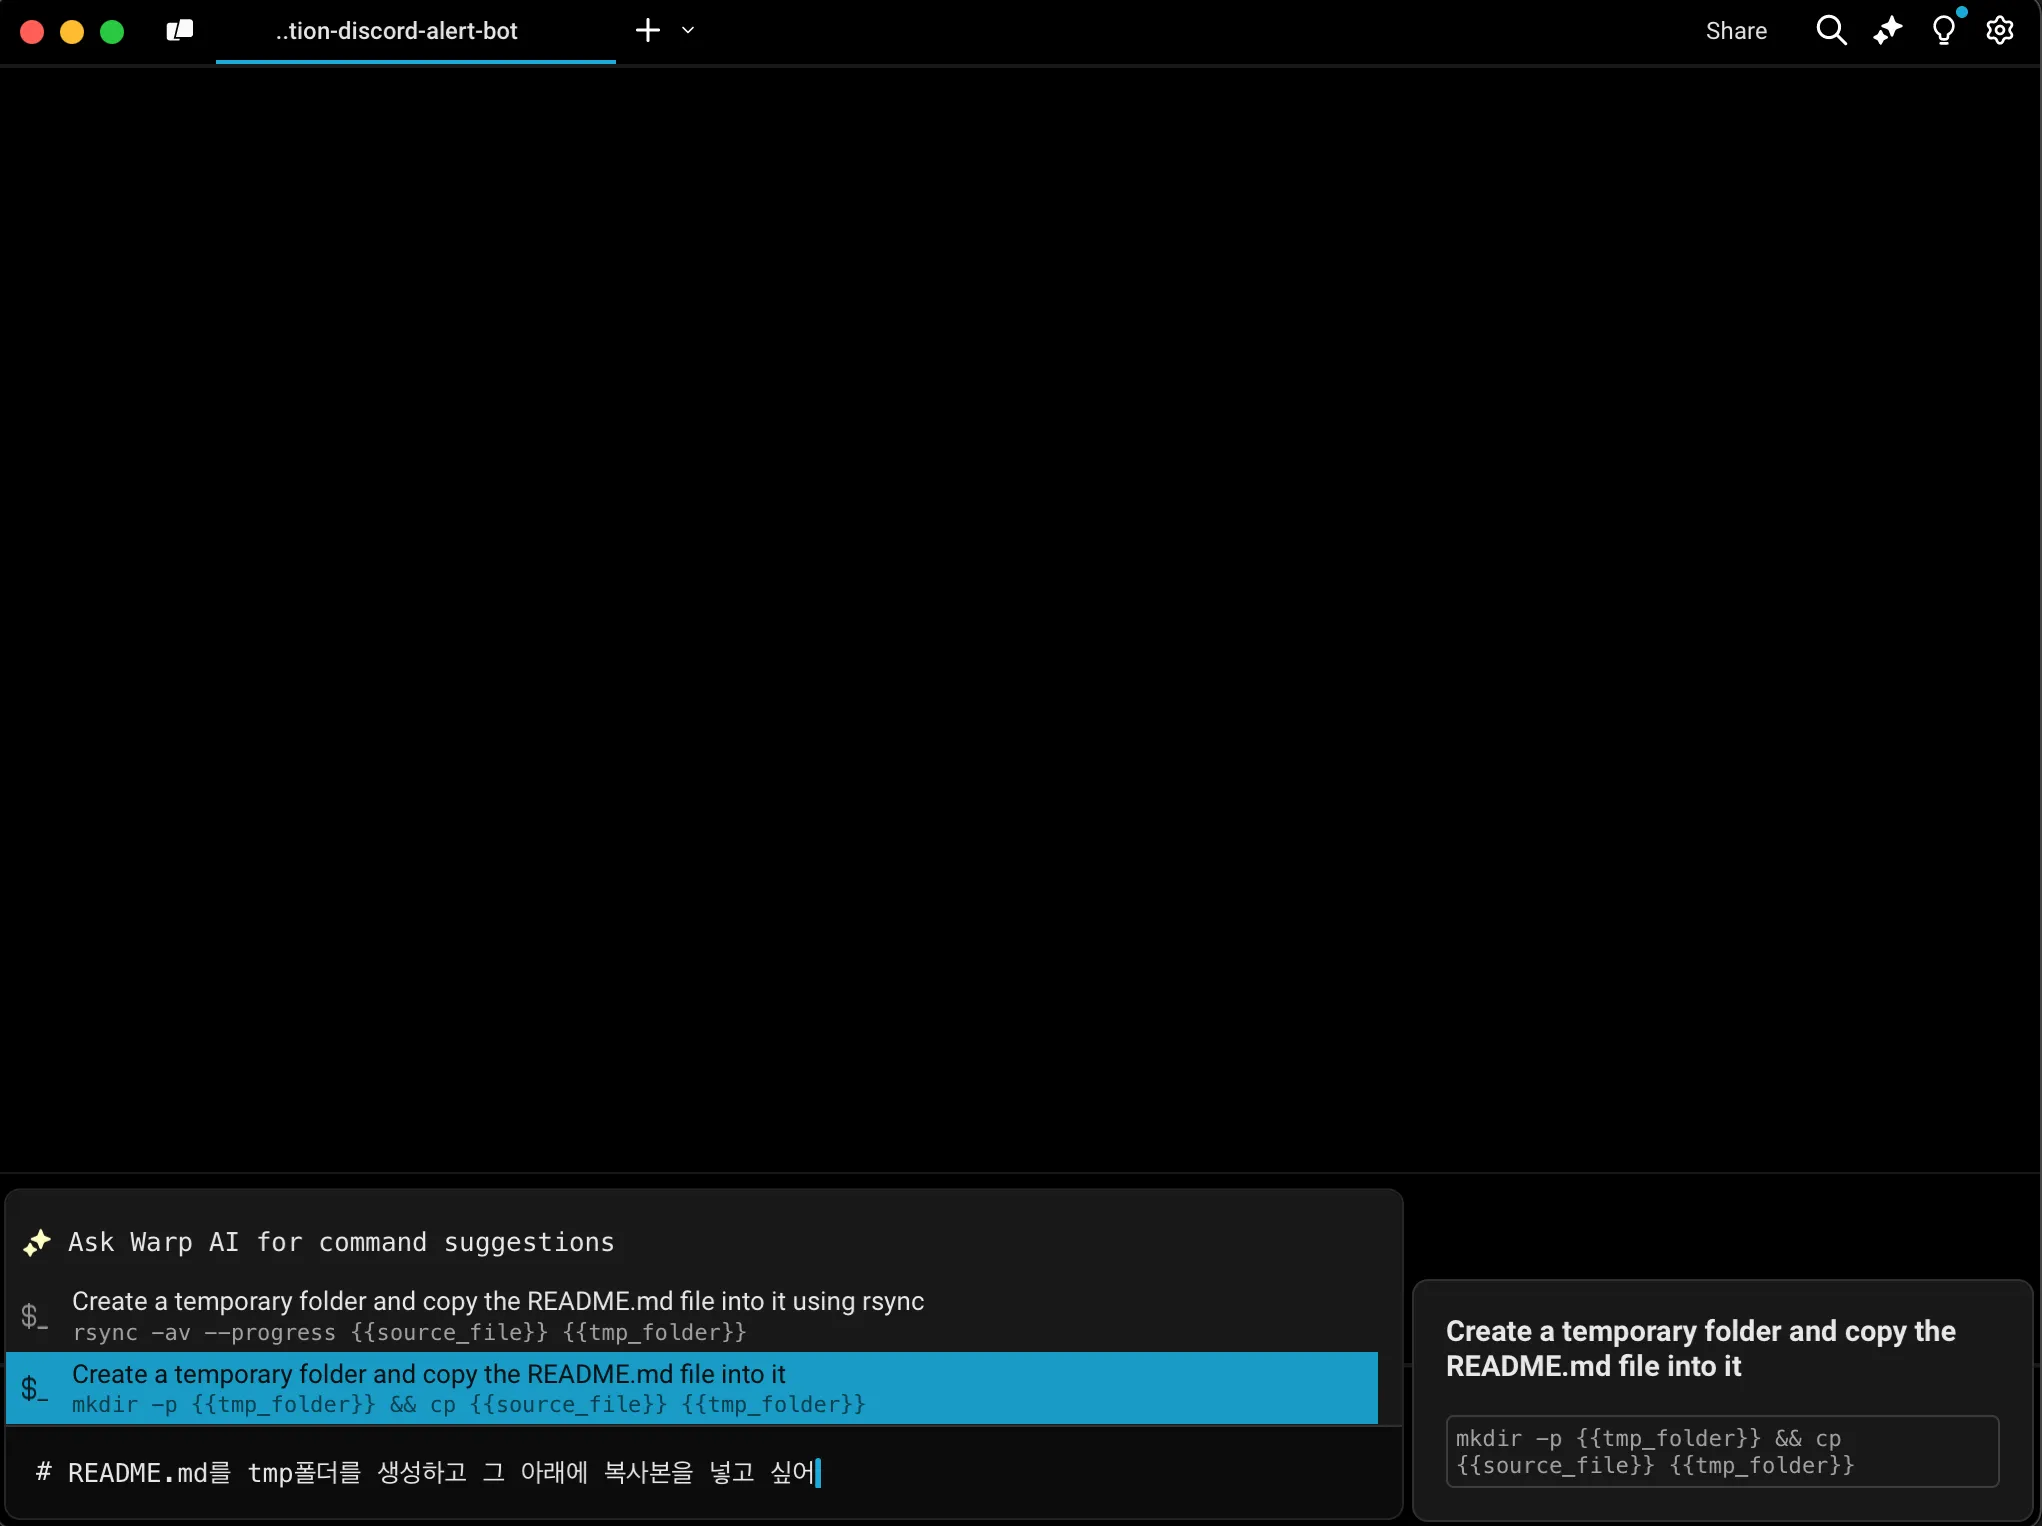Viewport: 2042px width, 1526px height.
Task: Select the rsync README.md copy suggestion
Action: pyautogui.click(x=498, y=1316)
